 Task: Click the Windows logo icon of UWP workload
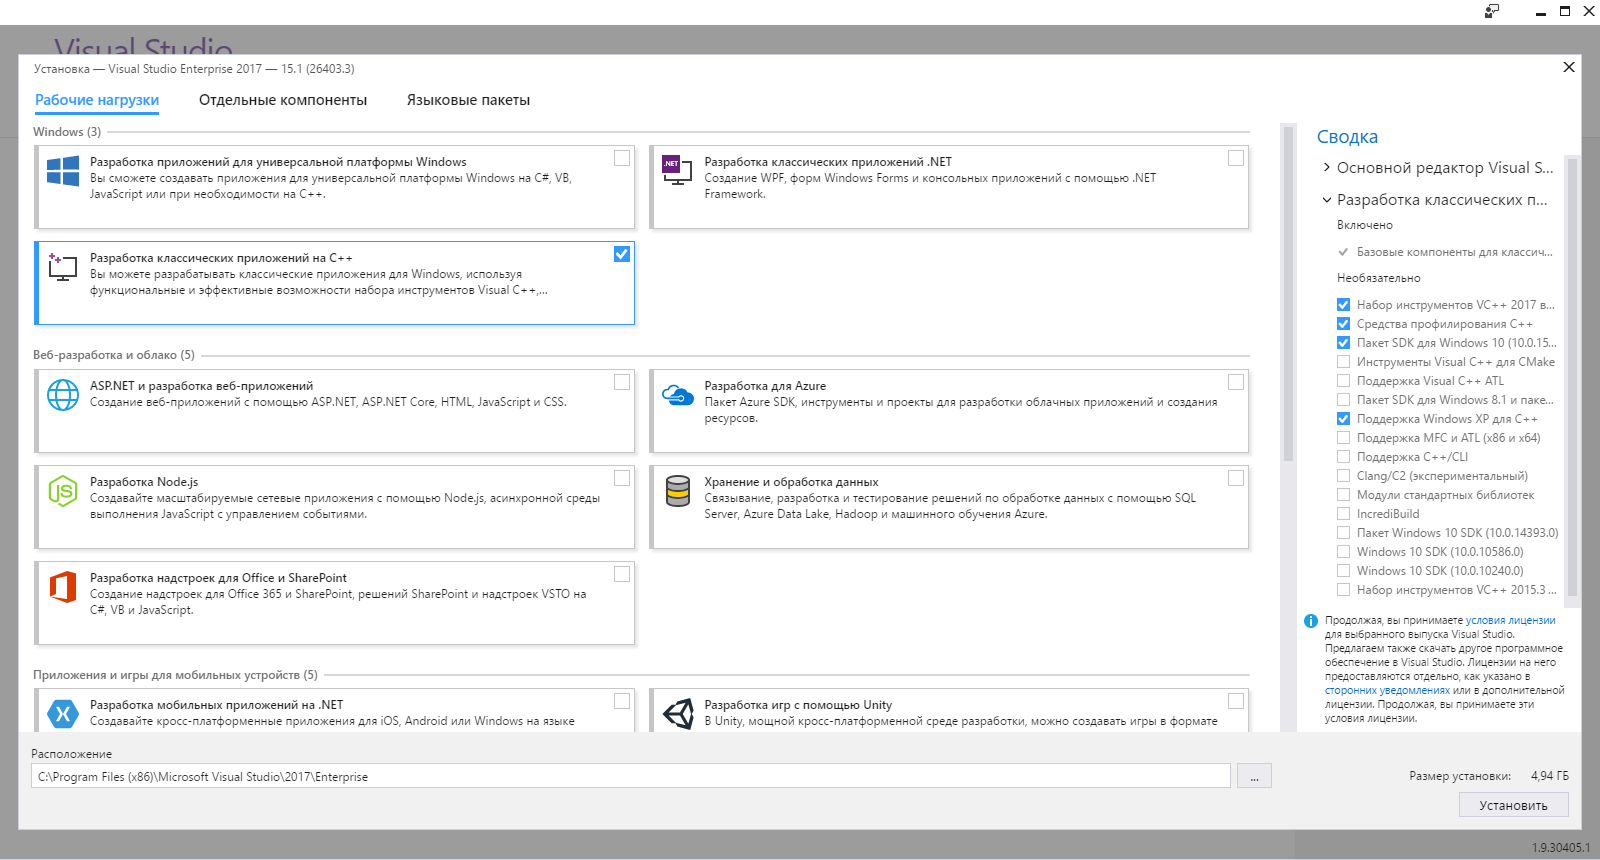click(x=63, y=171)
